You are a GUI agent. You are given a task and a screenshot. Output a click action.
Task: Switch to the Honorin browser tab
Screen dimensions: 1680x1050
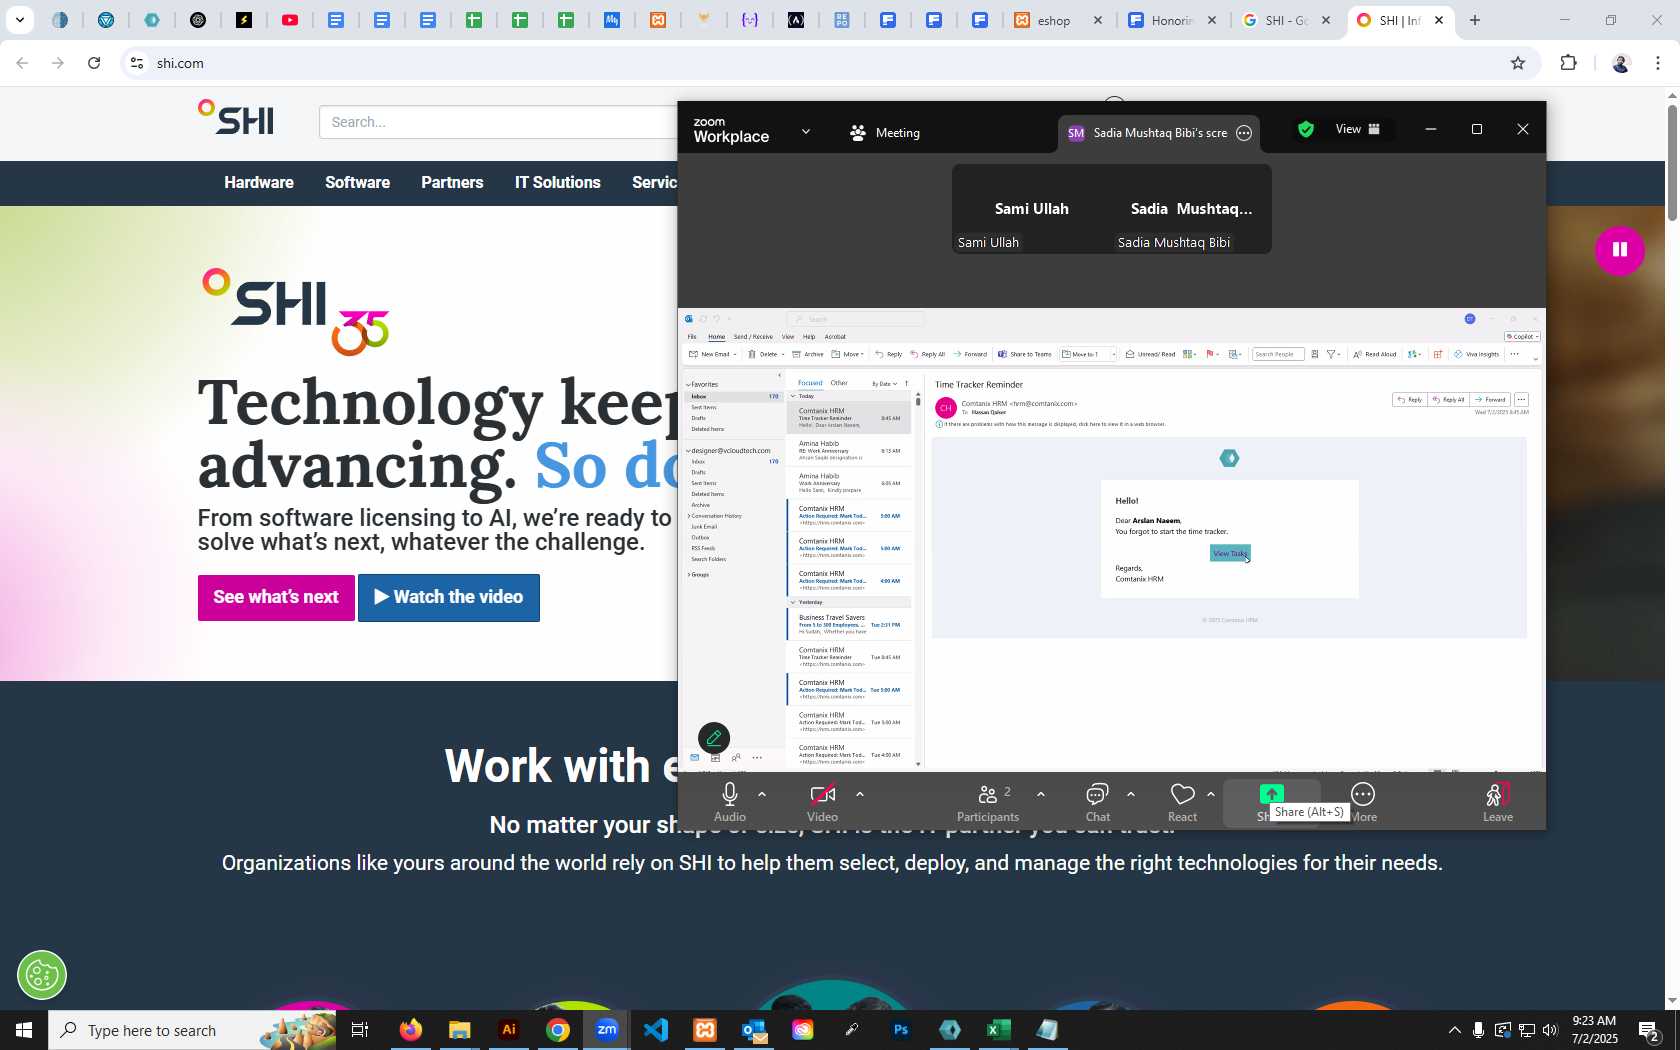point(1173,20)
